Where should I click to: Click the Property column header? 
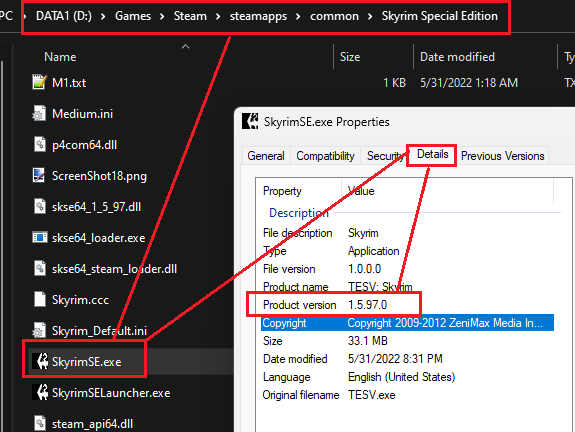click(282, 191)
